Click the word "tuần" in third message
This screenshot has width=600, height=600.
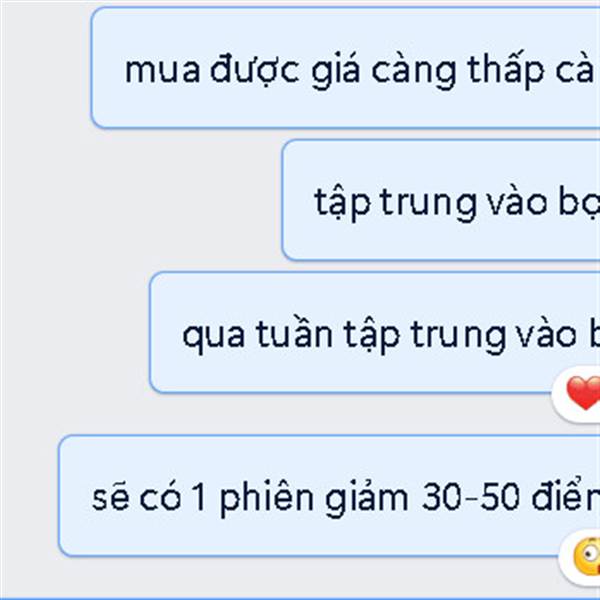(x=293, y=334)
